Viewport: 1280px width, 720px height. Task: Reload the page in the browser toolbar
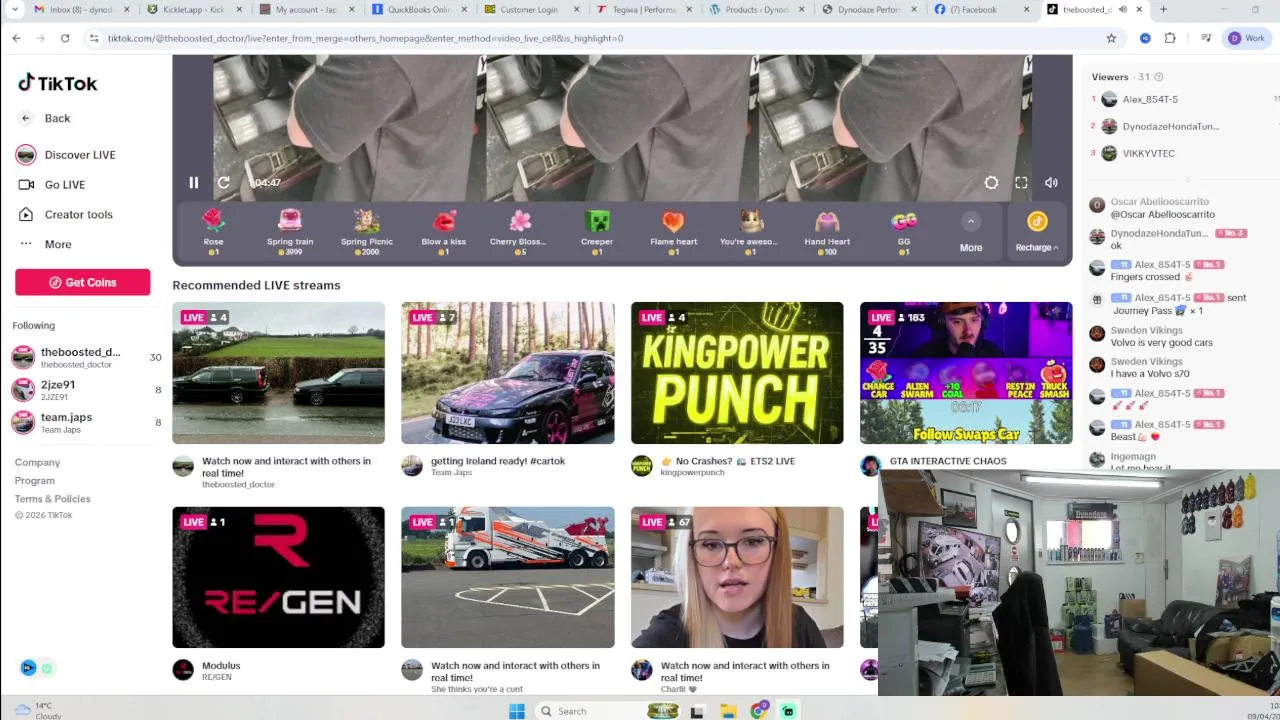pos(65,38)
